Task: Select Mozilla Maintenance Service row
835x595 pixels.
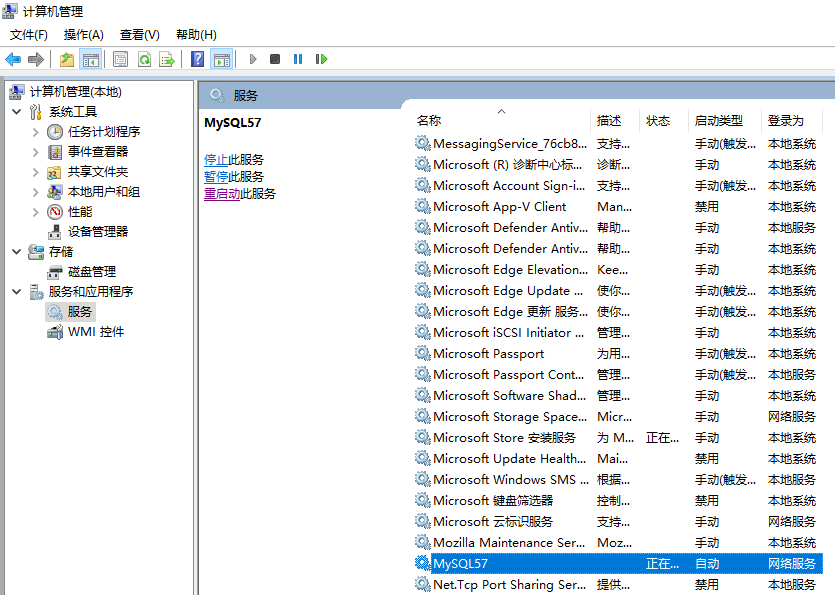Action: [618, 543]
